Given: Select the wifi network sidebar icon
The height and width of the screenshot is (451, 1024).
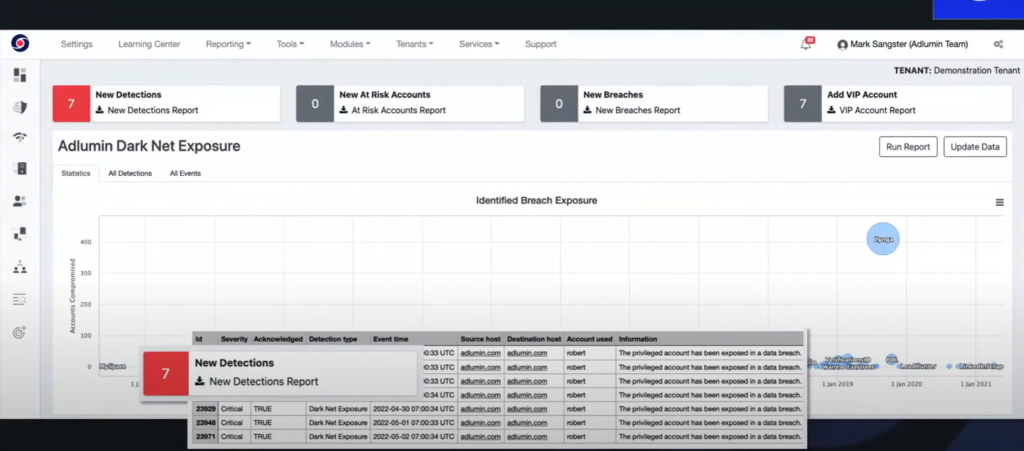Looking at the screenshot, I should (x=20, y=137).
